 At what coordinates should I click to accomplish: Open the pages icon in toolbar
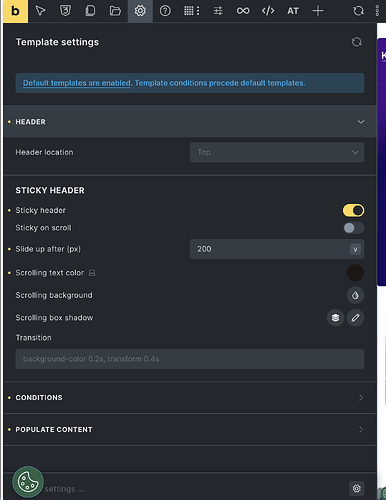pos(90,11)
